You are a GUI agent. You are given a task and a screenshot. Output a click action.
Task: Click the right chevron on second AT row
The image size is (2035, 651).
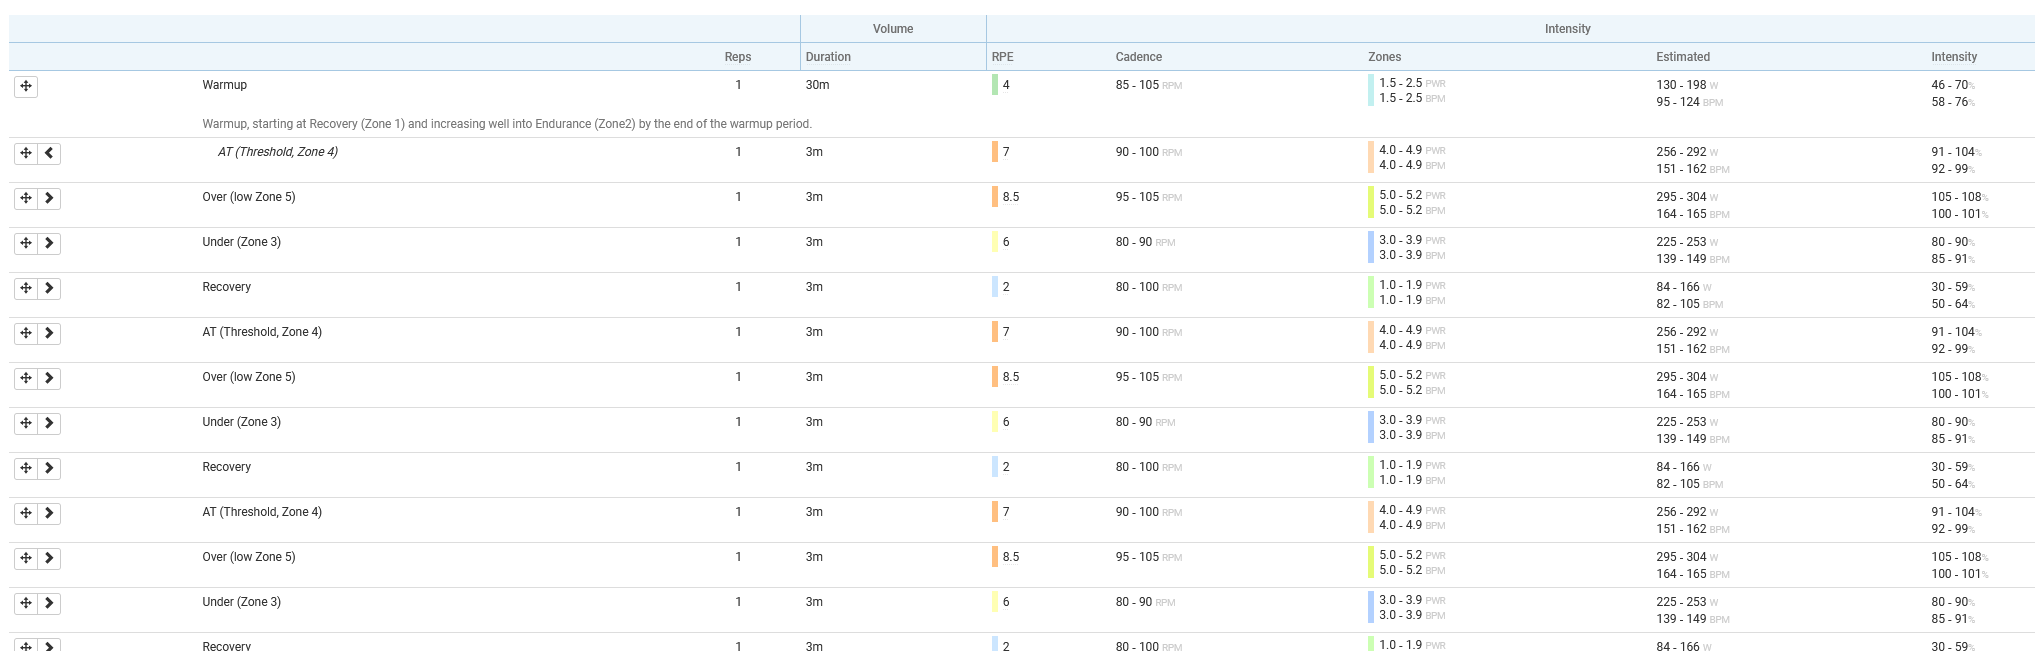point(49,333)
